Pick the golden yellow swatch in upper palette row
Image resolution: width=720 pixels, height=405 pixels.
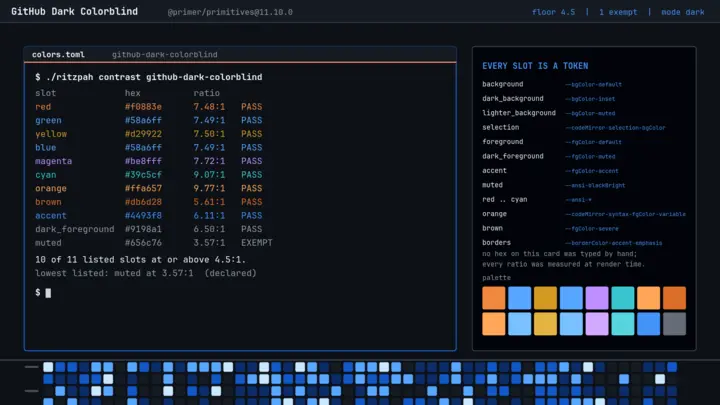click(x=545, y=298)
